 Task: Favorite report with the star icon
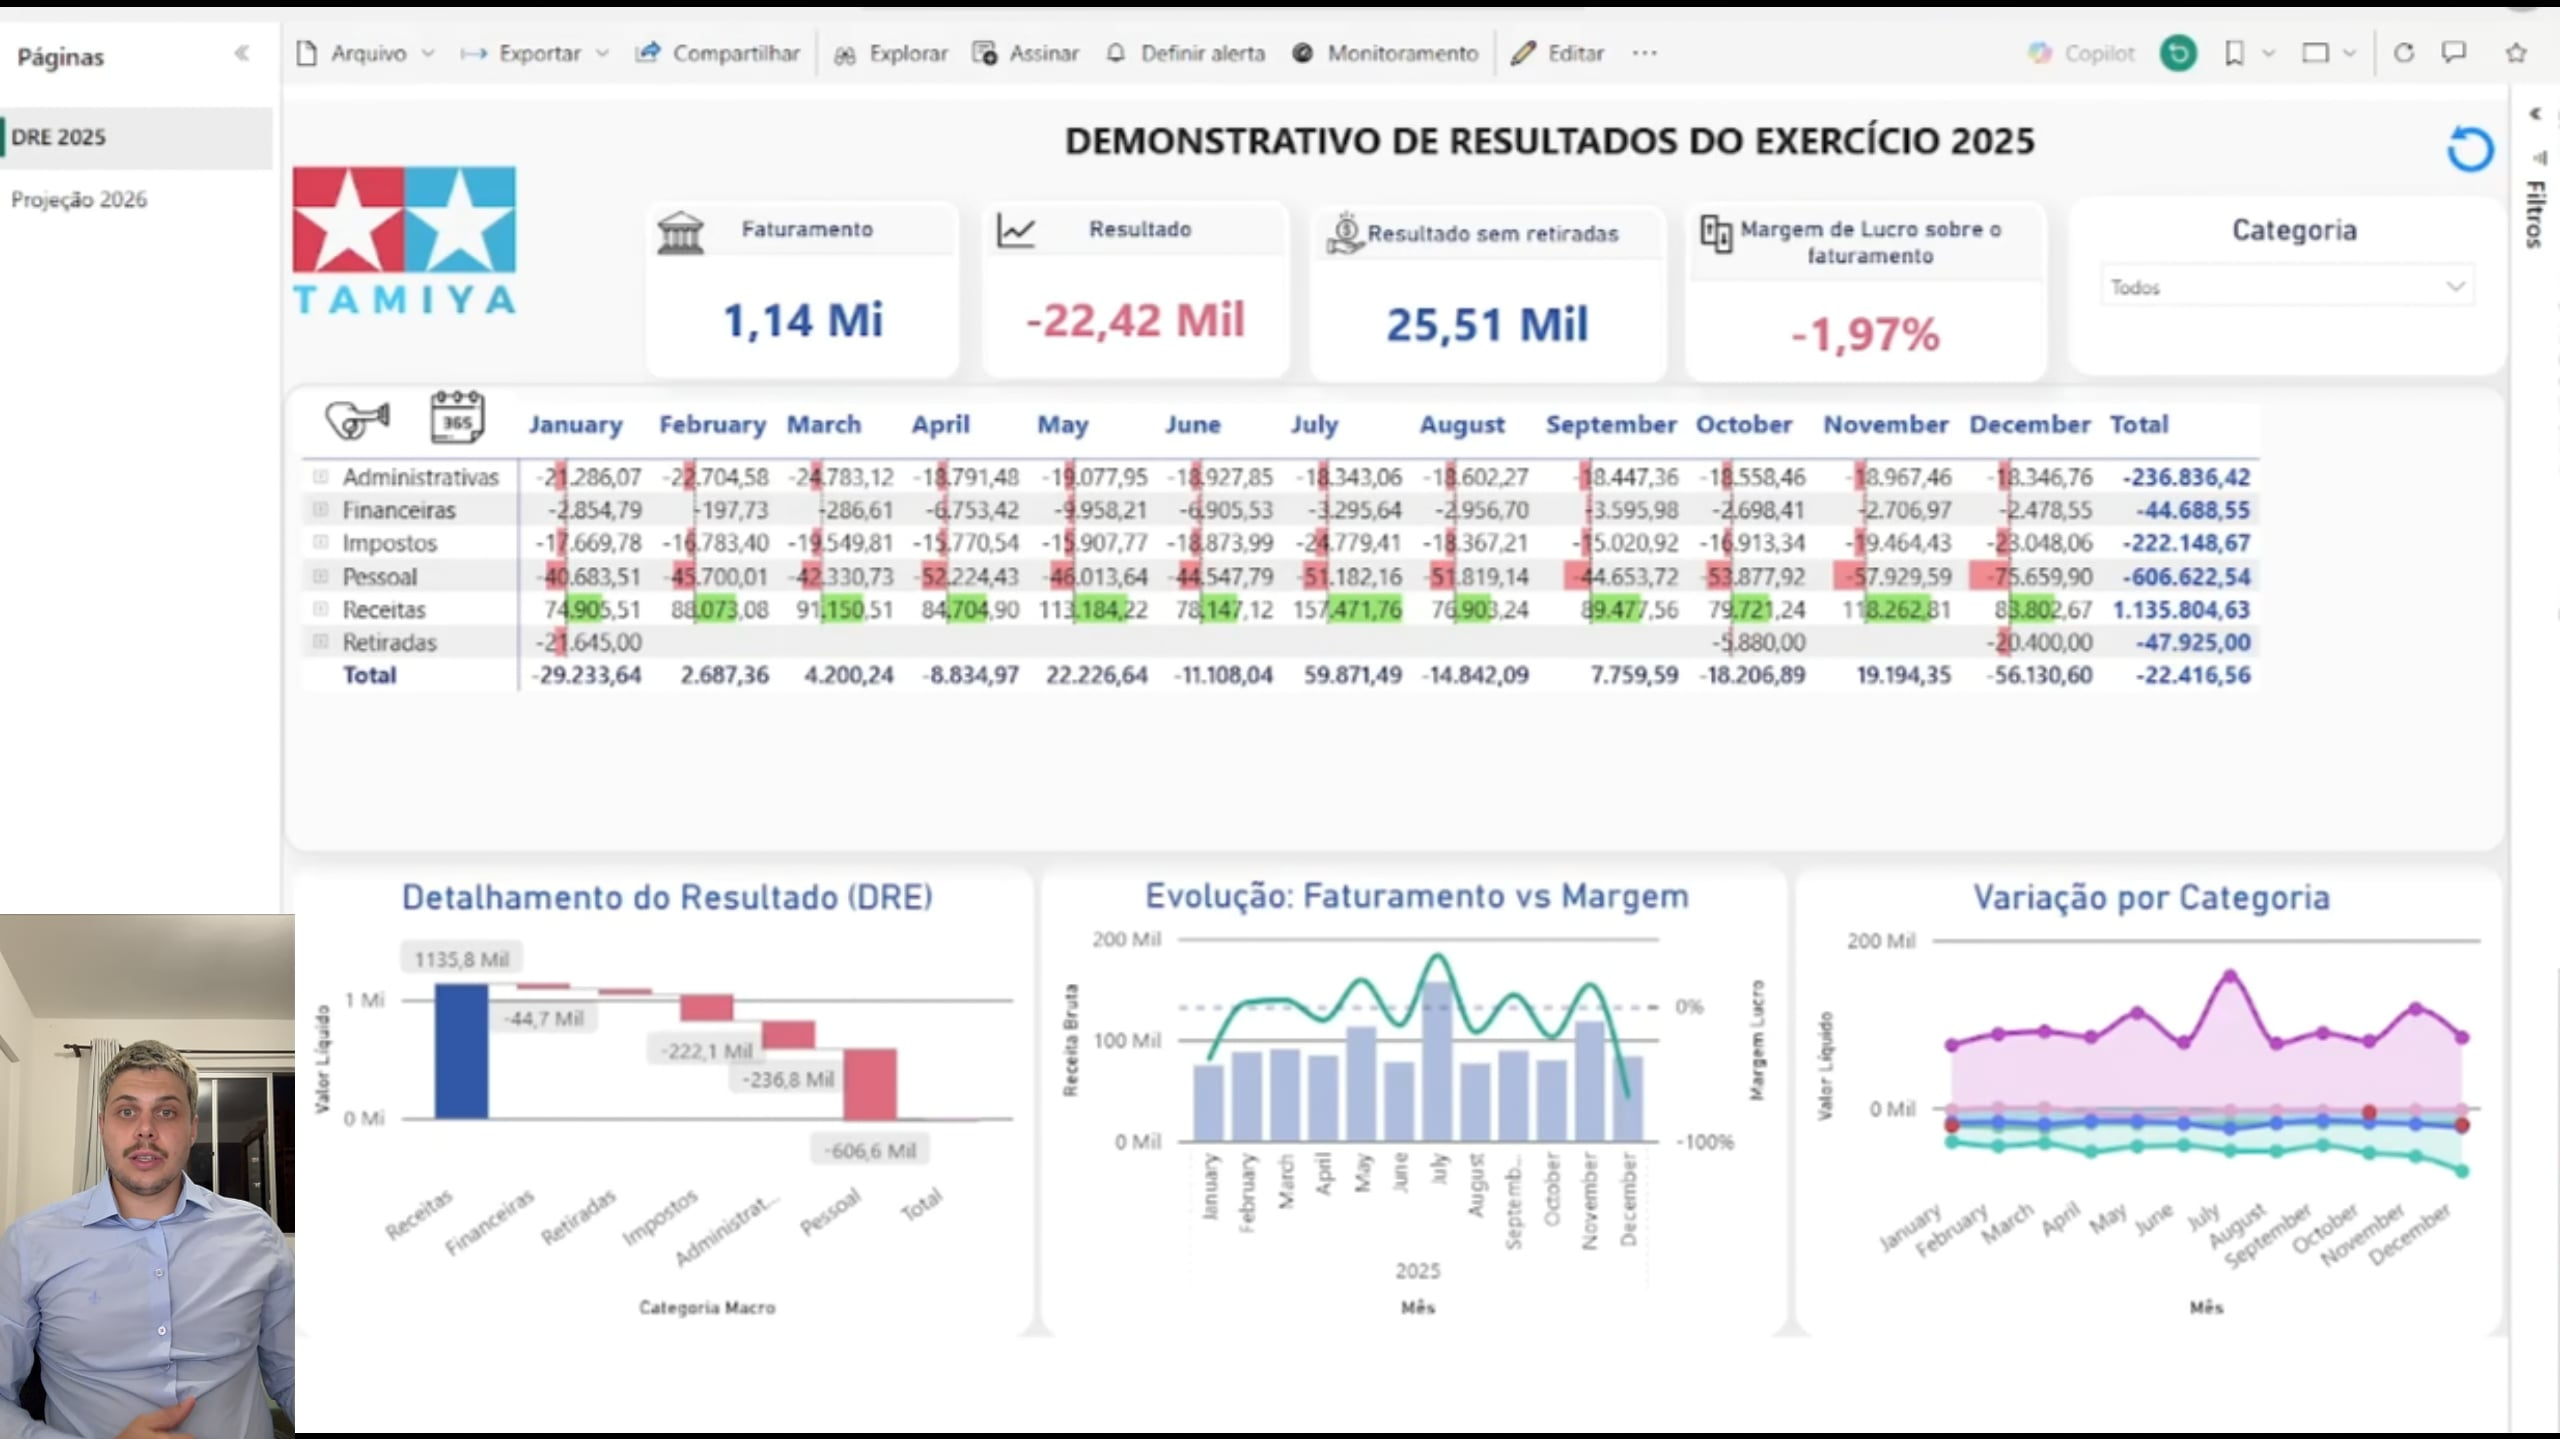[2516, 53]
